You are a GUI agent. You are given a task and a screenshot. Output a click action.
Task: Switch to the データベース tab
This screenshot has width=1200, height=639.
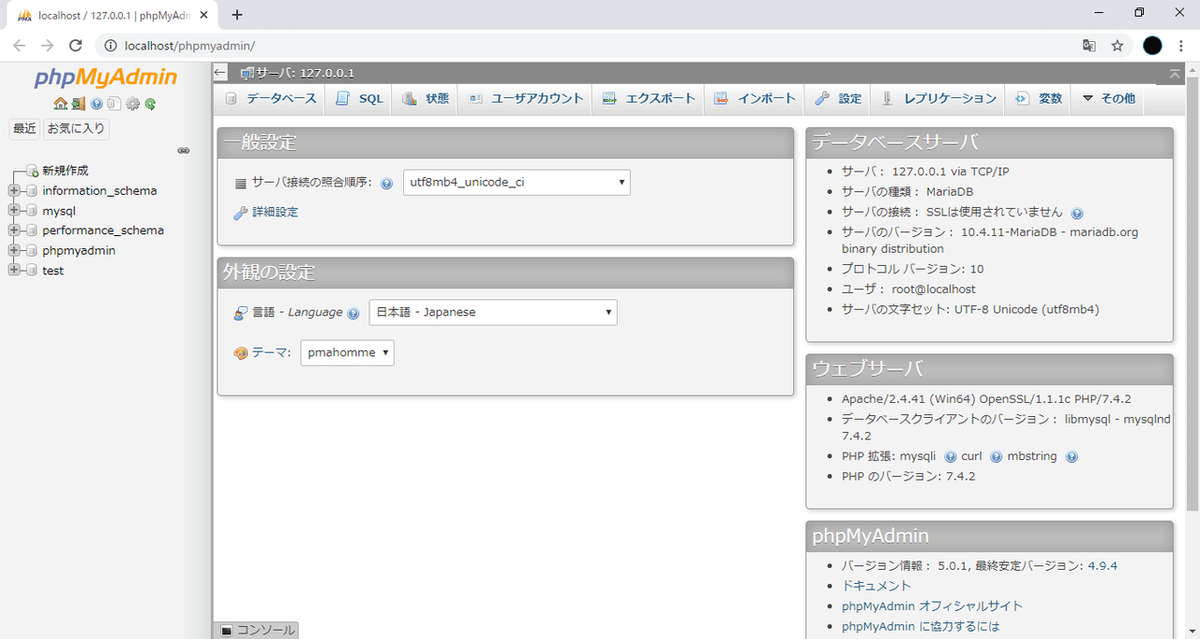271,99
